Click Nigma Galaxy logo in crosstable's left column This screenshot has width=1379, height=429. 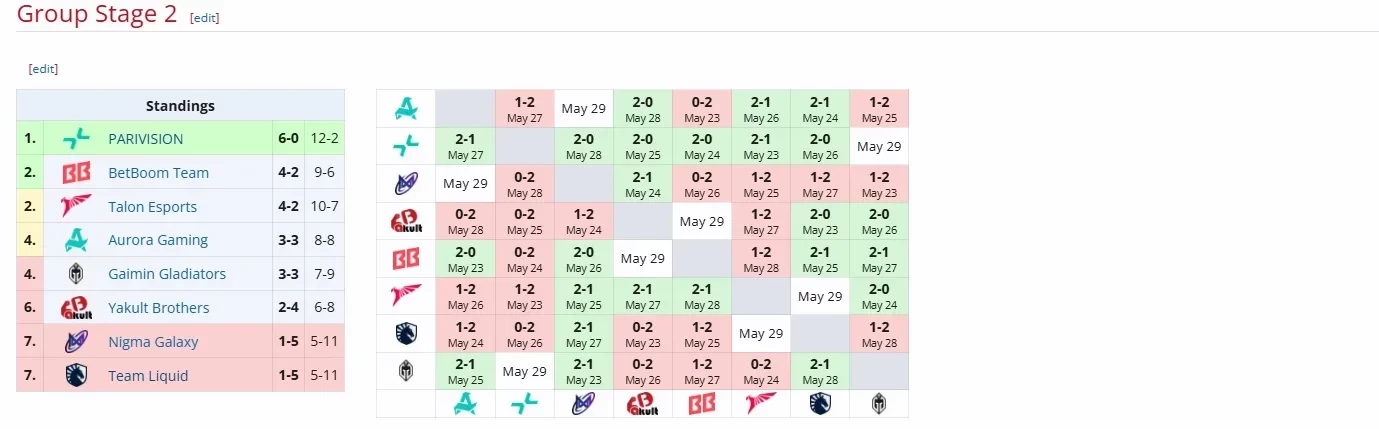pos(406,183)
